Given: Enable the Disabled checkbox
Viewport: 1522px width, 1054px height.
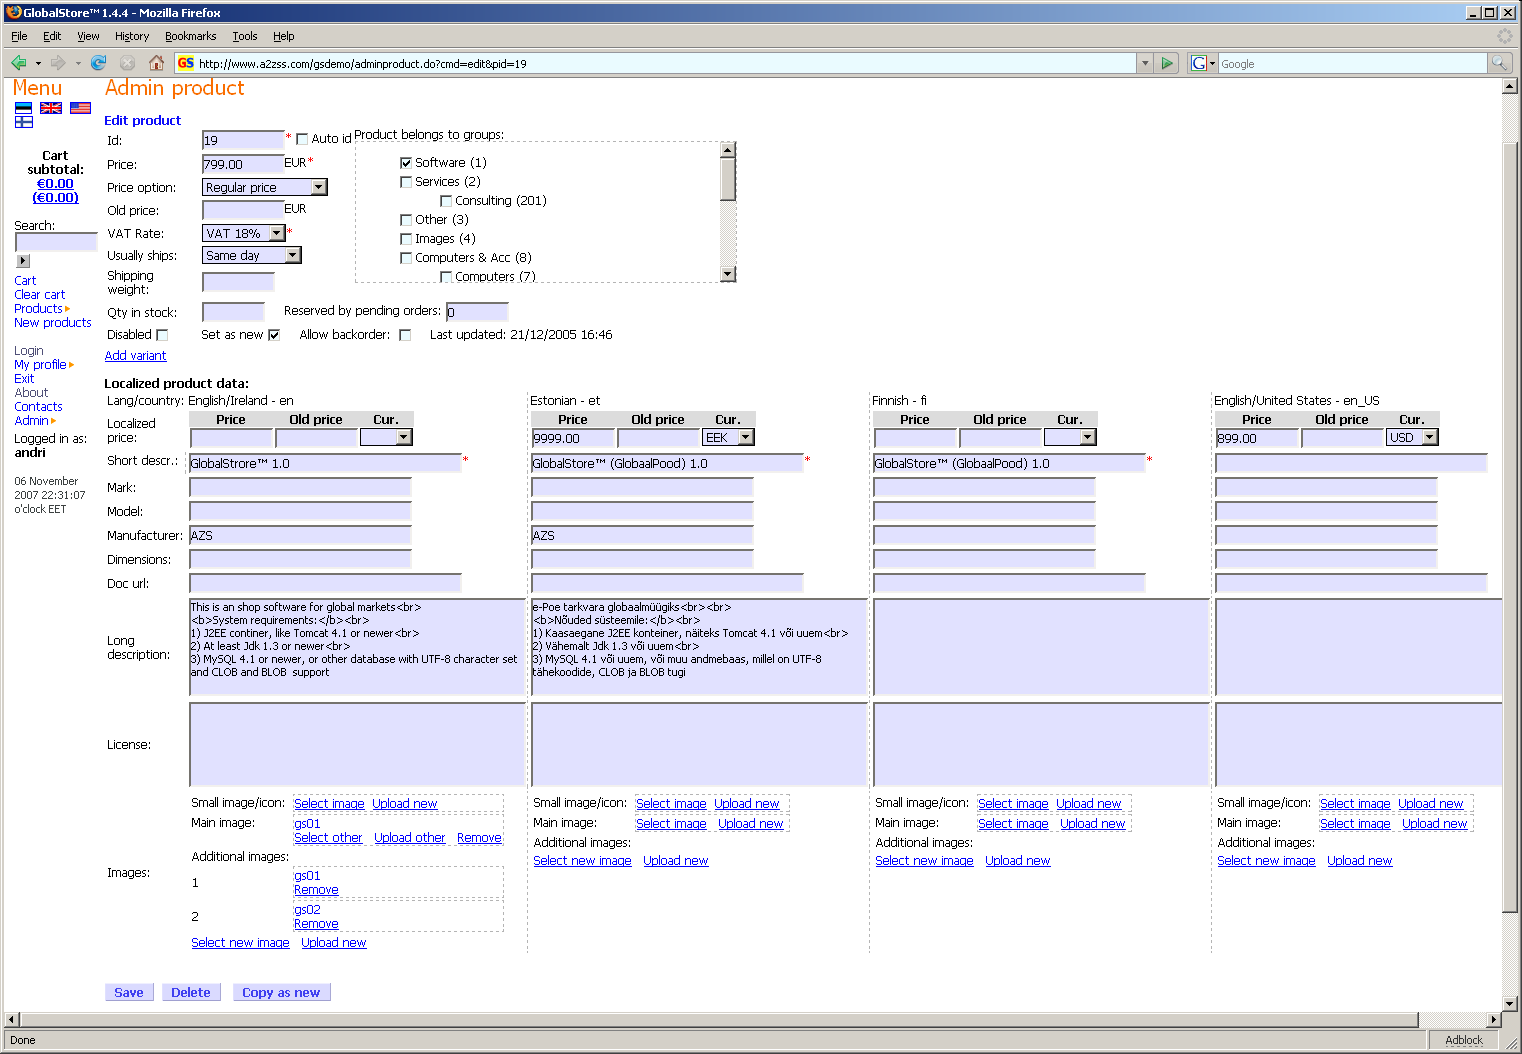Looking at the screenshot, I should [162, 335].
